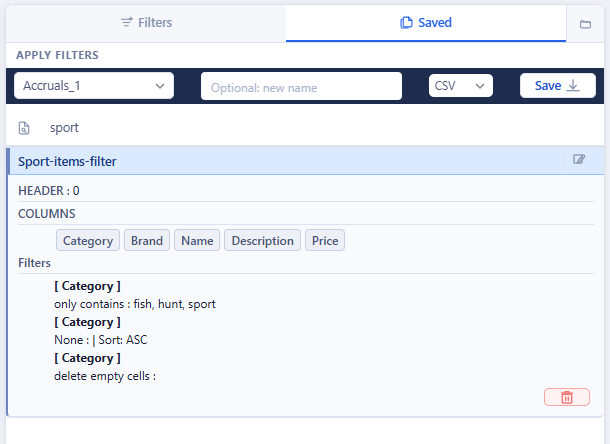Click the Description column chip
610x444 pixels.
click(x=263, y=240)
